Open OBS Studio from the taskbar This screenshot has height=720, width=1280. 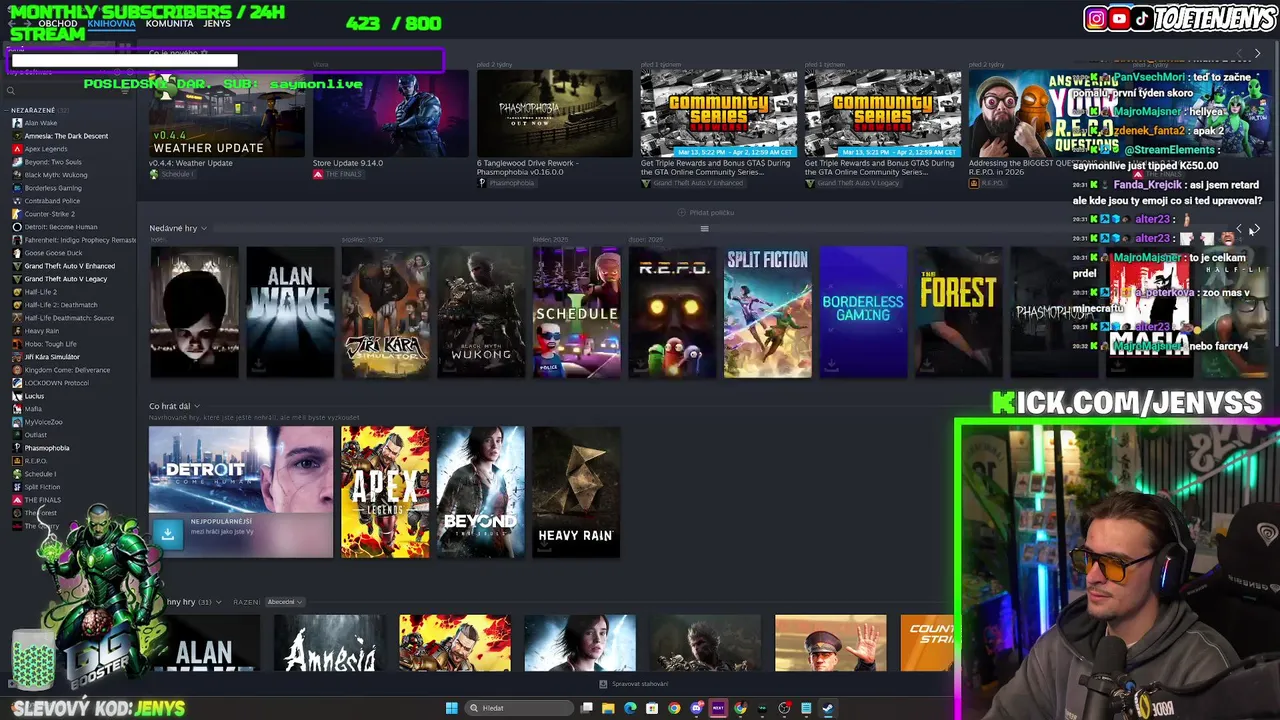point(784,708)
